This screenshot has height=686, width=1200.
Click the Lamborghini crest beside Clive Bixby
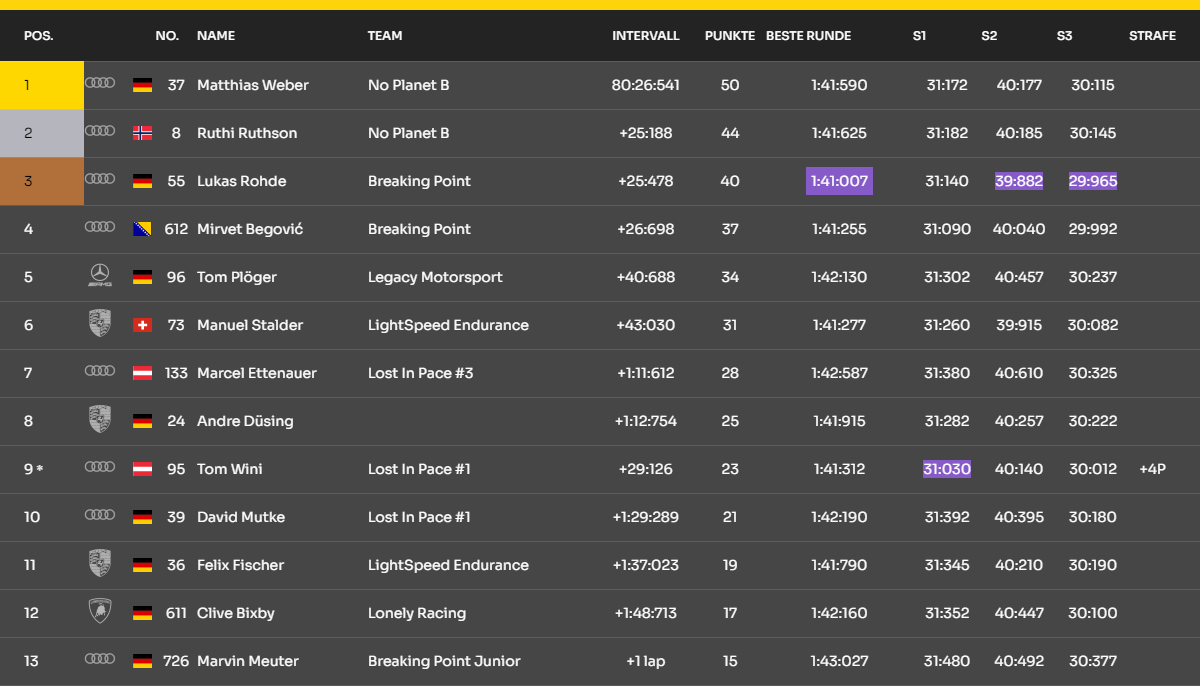point(100,612)
